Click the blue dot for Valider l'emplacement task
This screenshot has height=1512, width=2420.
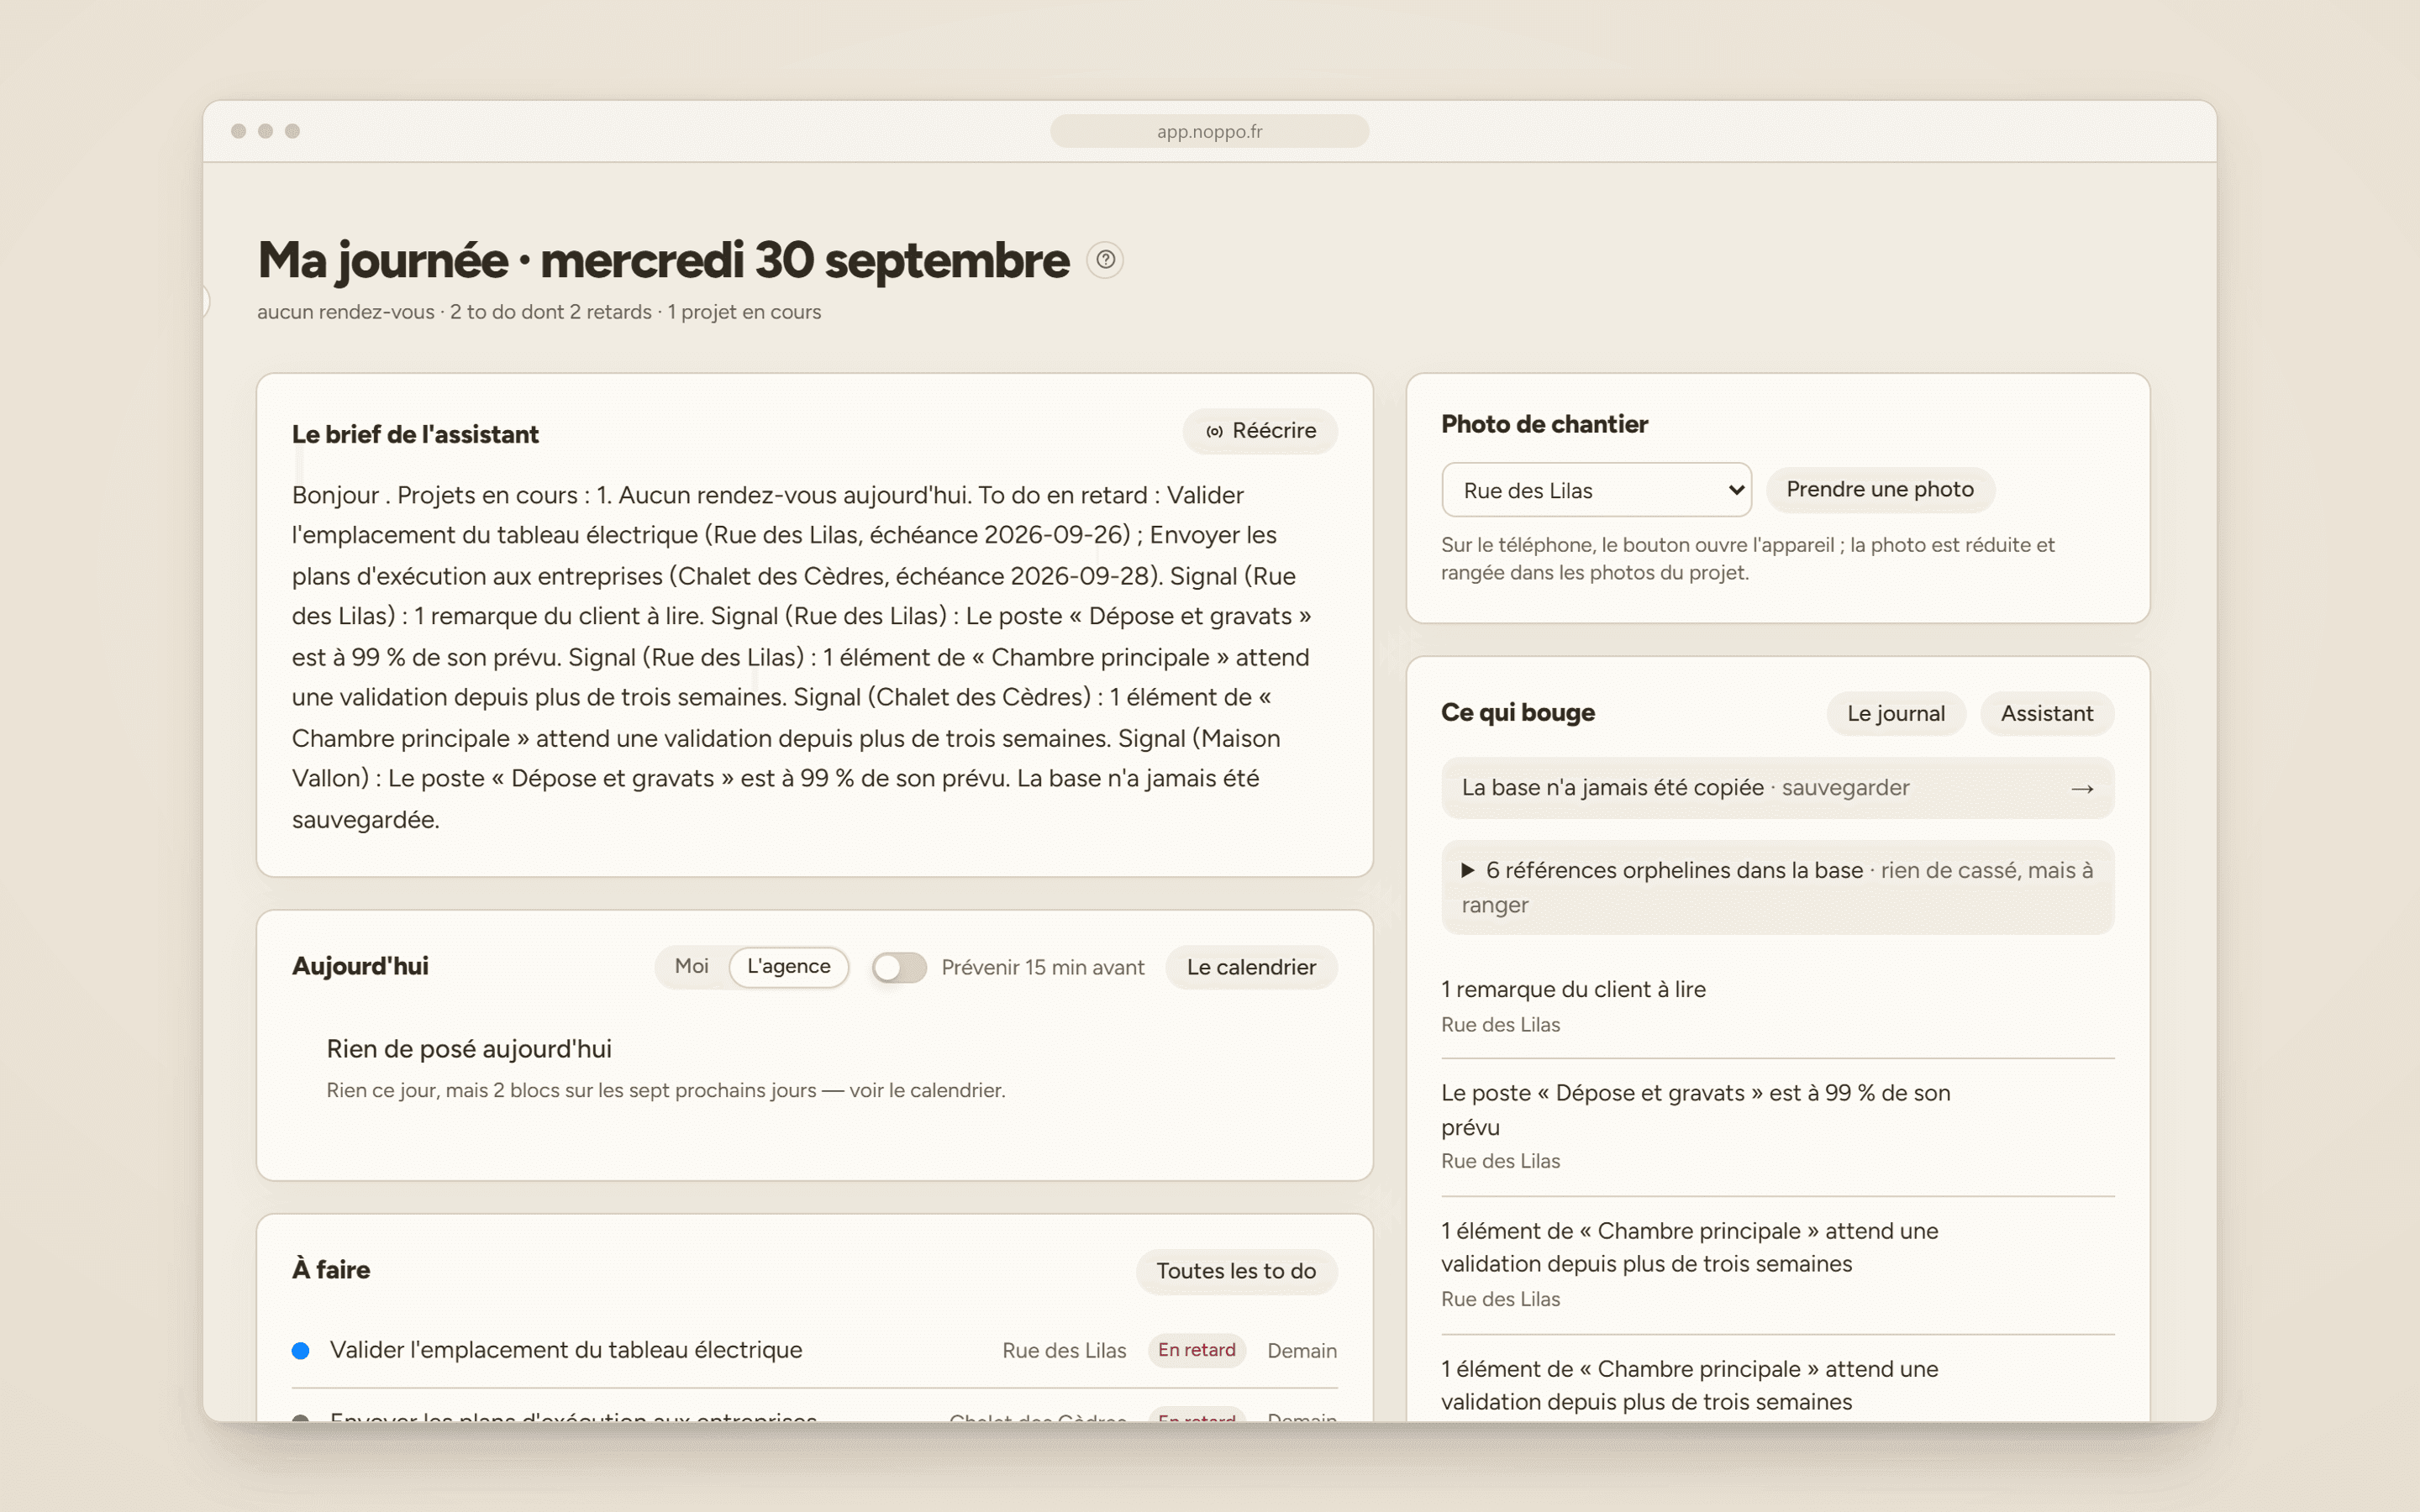300,1351
